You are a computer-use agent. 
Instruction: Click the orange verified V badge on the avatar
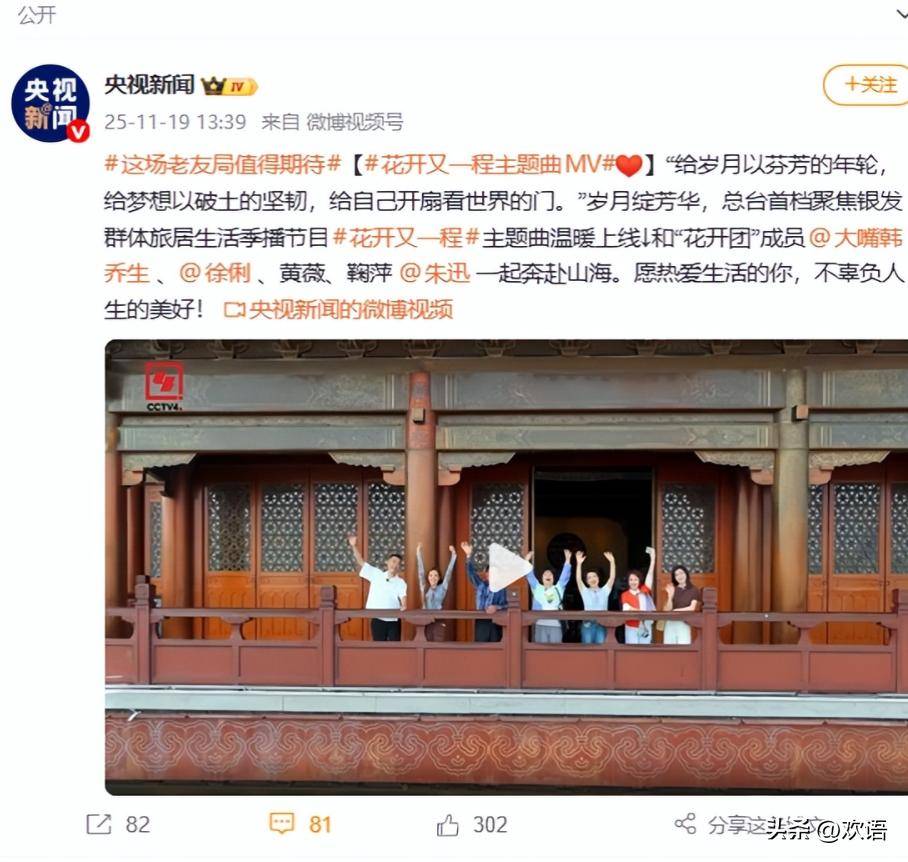point(78,131)
